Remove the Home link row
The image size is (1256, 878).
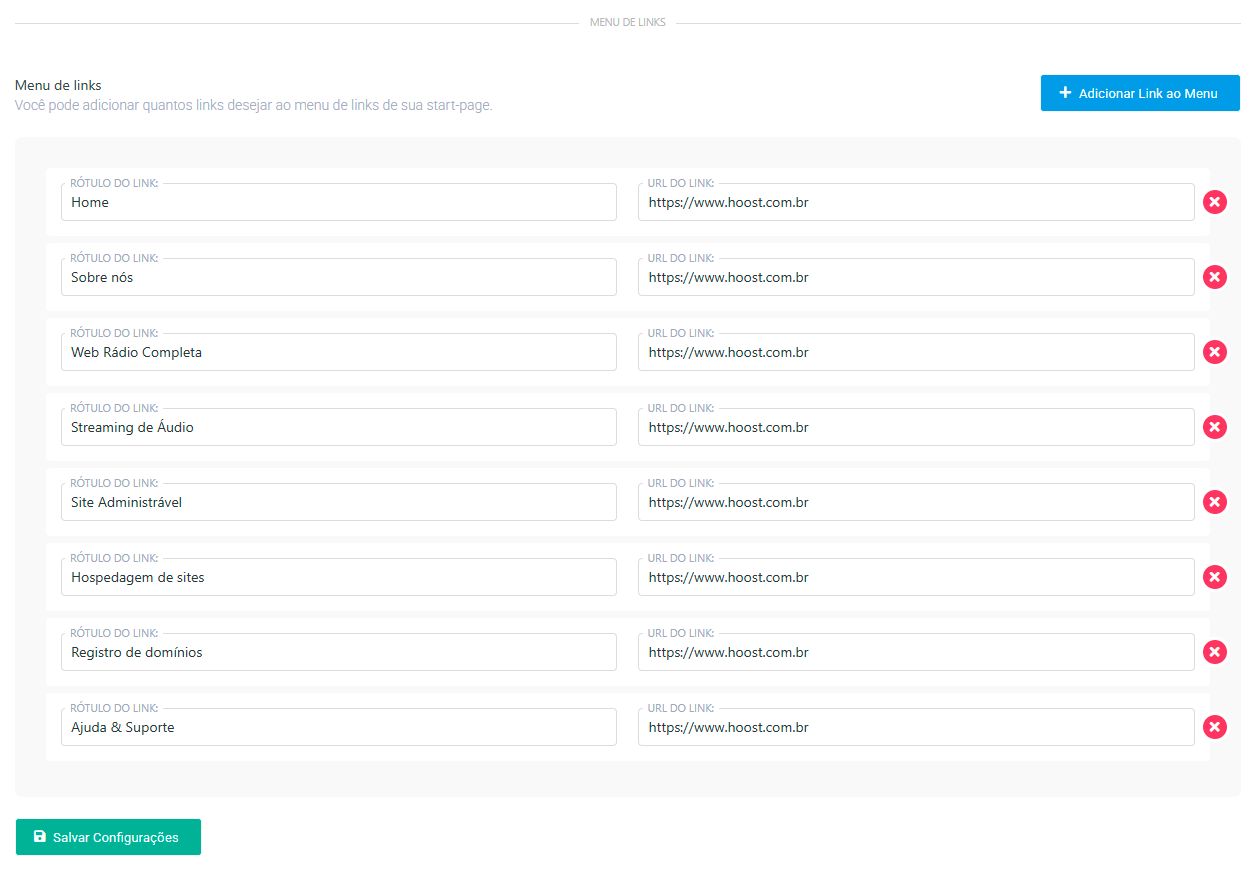pos(1214,202)
